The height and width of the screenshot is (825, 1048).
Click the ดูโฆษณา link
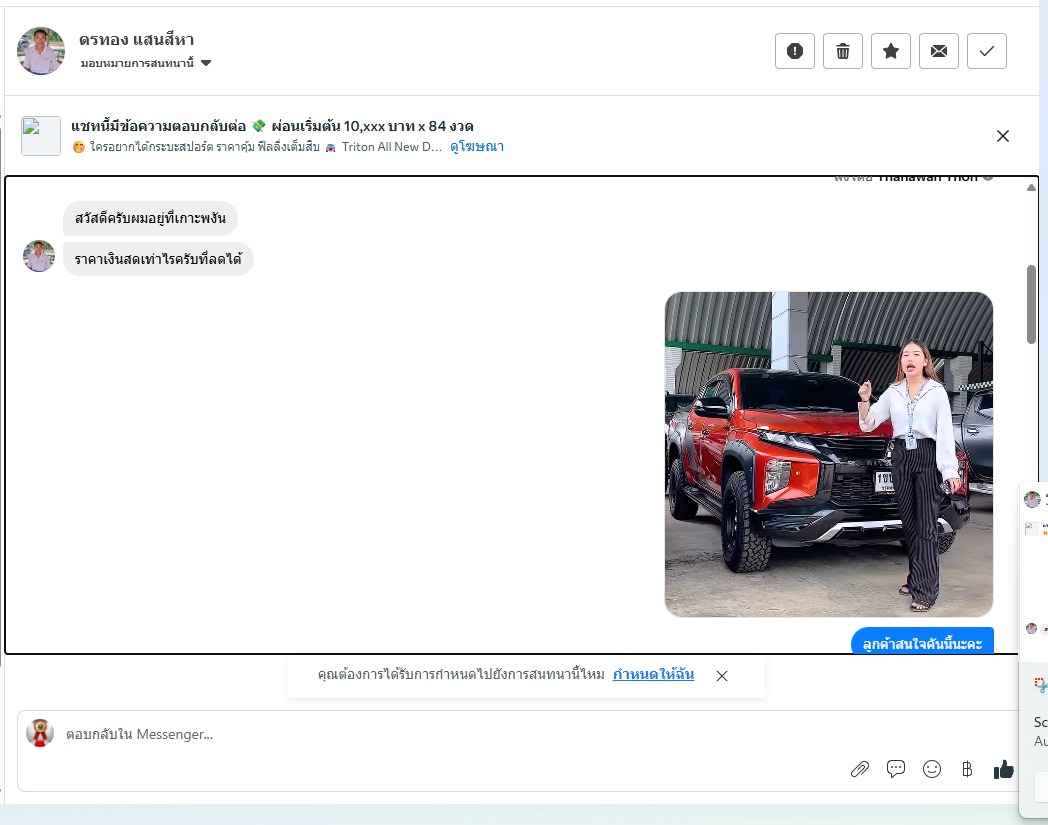coord(477,146)
